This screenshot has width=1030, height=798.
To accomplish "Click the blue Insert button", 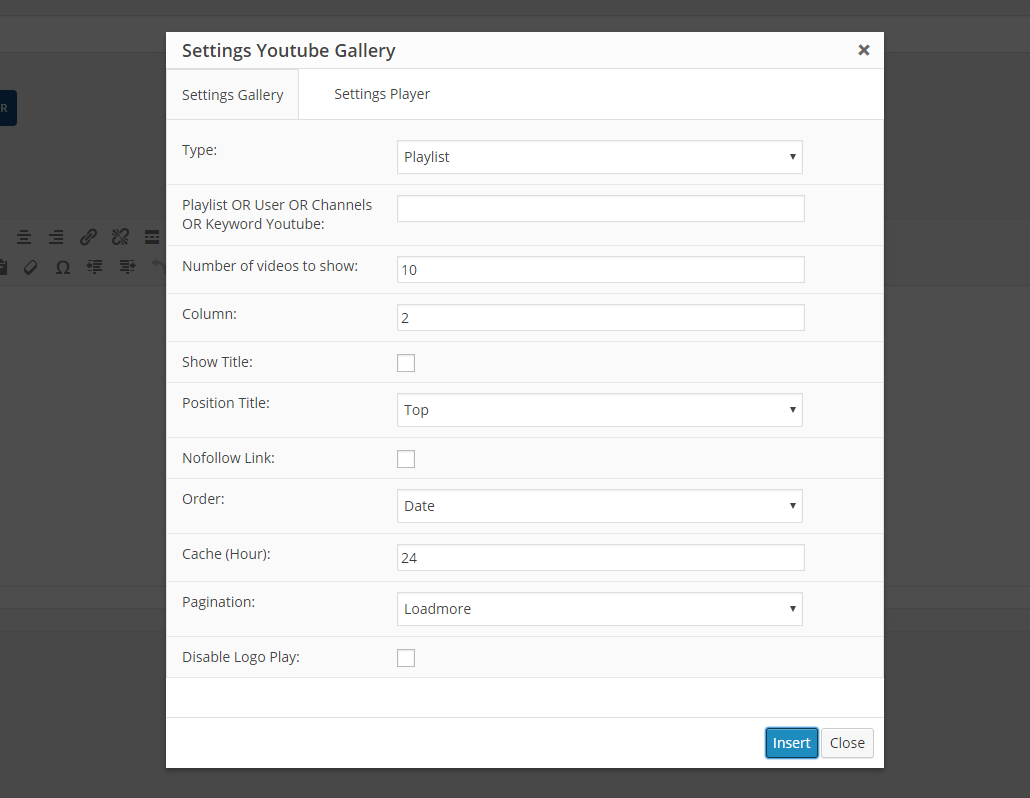I will tap(792, 743).
